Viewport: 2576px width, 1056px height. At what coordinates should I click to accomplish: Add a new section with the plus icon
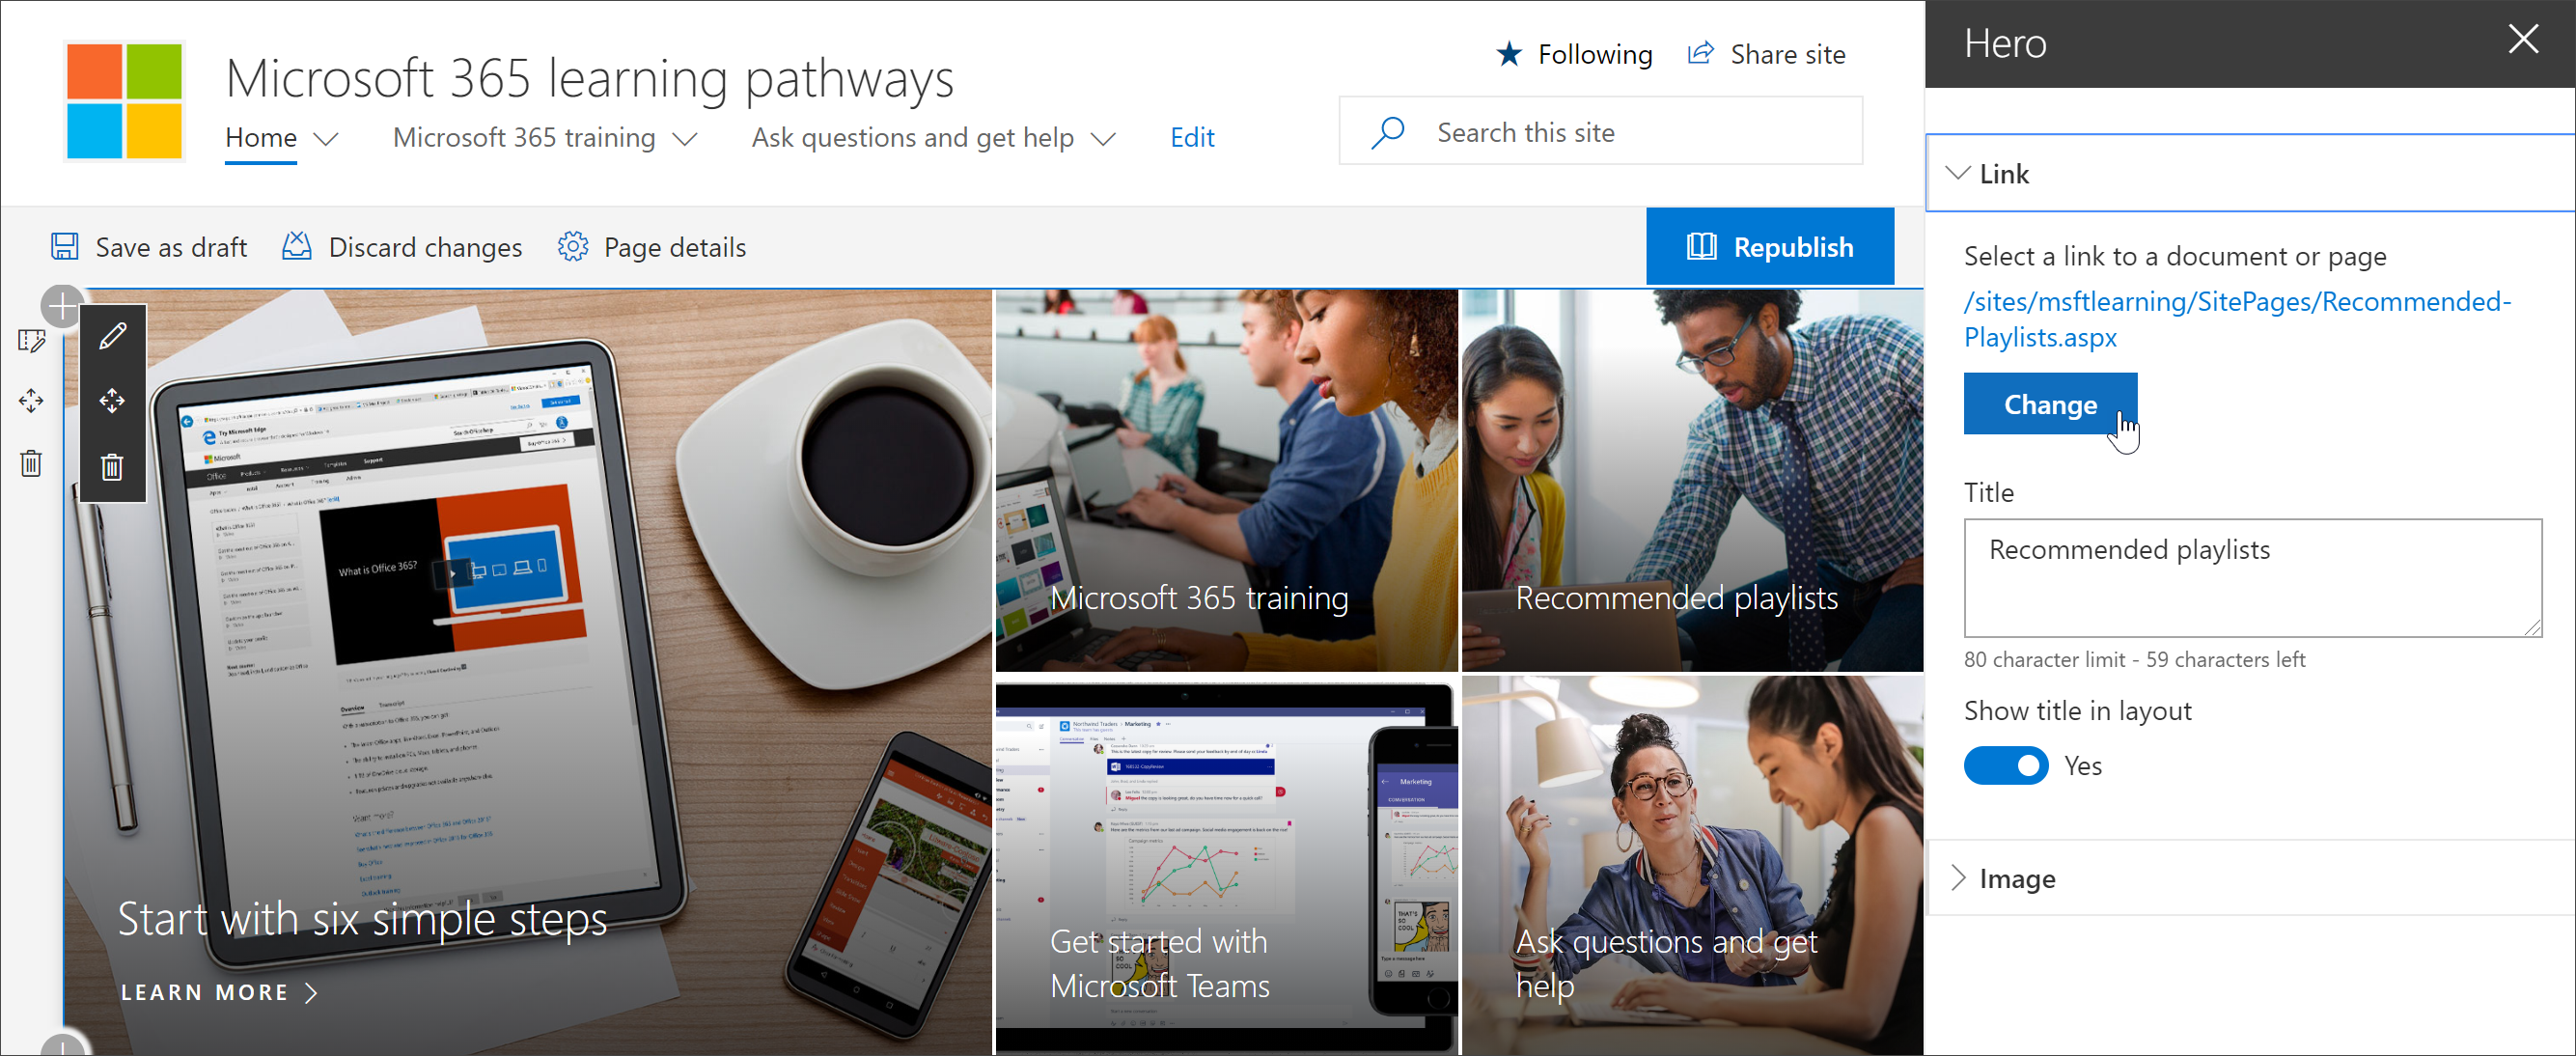point(62,305)
